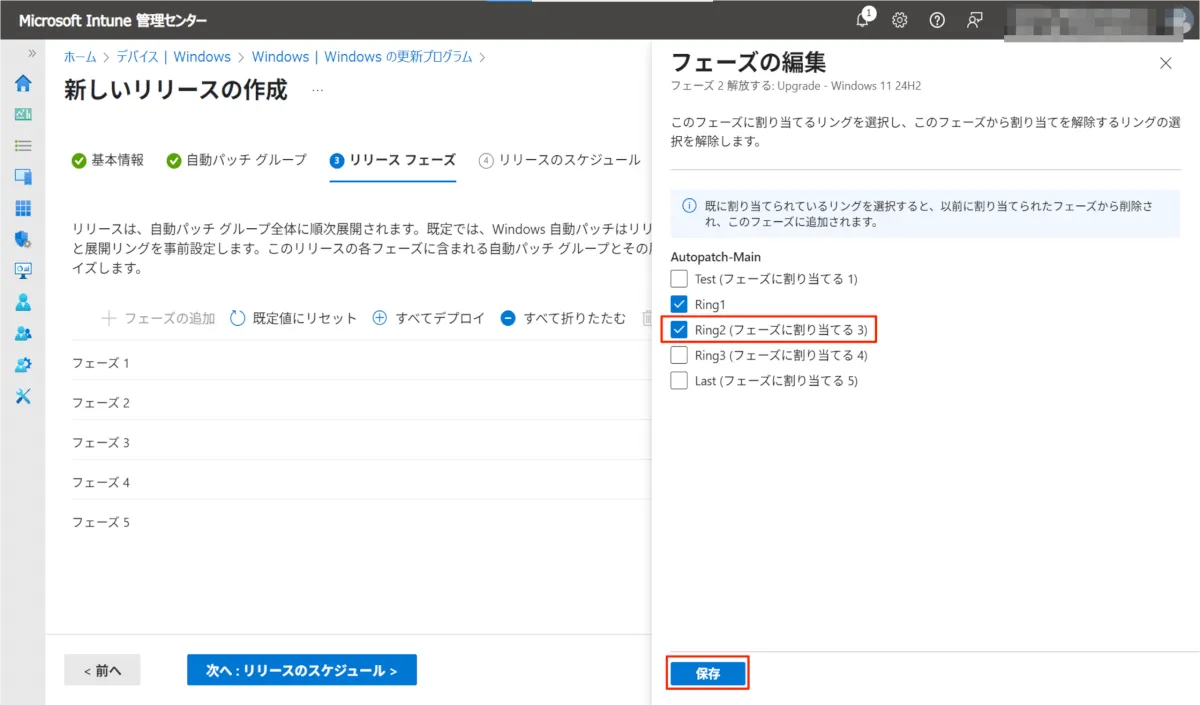Click the 保存 button
This screenshot has height=705, width=1200.
(x=708, y=674)
